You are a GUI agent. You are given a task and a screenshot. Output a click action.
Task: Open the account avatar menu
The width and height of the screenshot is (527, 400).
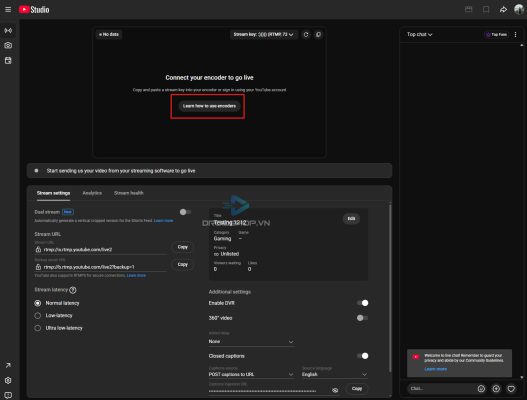click(519, 9)
